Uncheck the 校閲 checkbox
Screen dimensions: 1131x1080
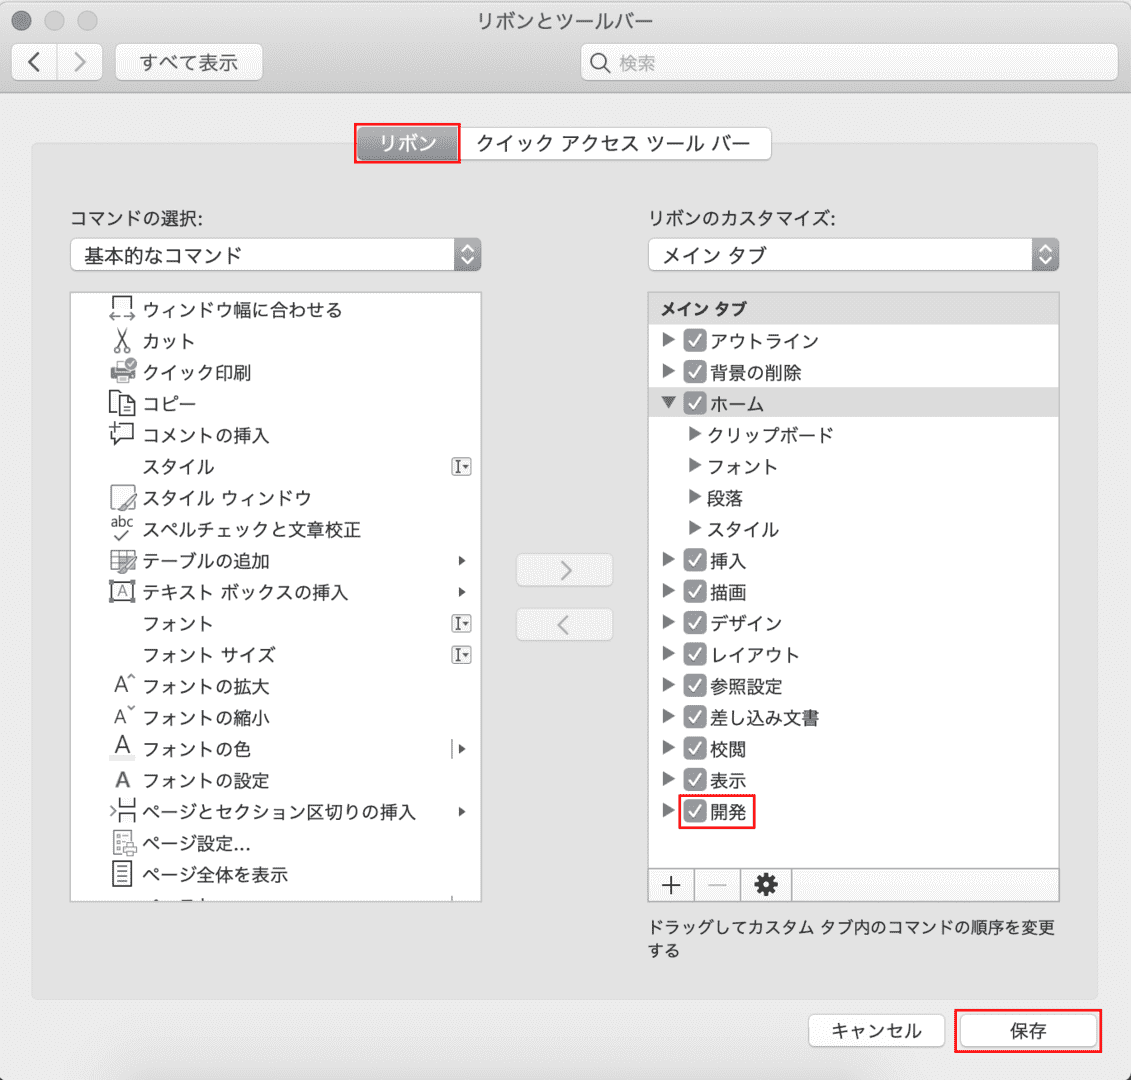[x=695, y=748]
